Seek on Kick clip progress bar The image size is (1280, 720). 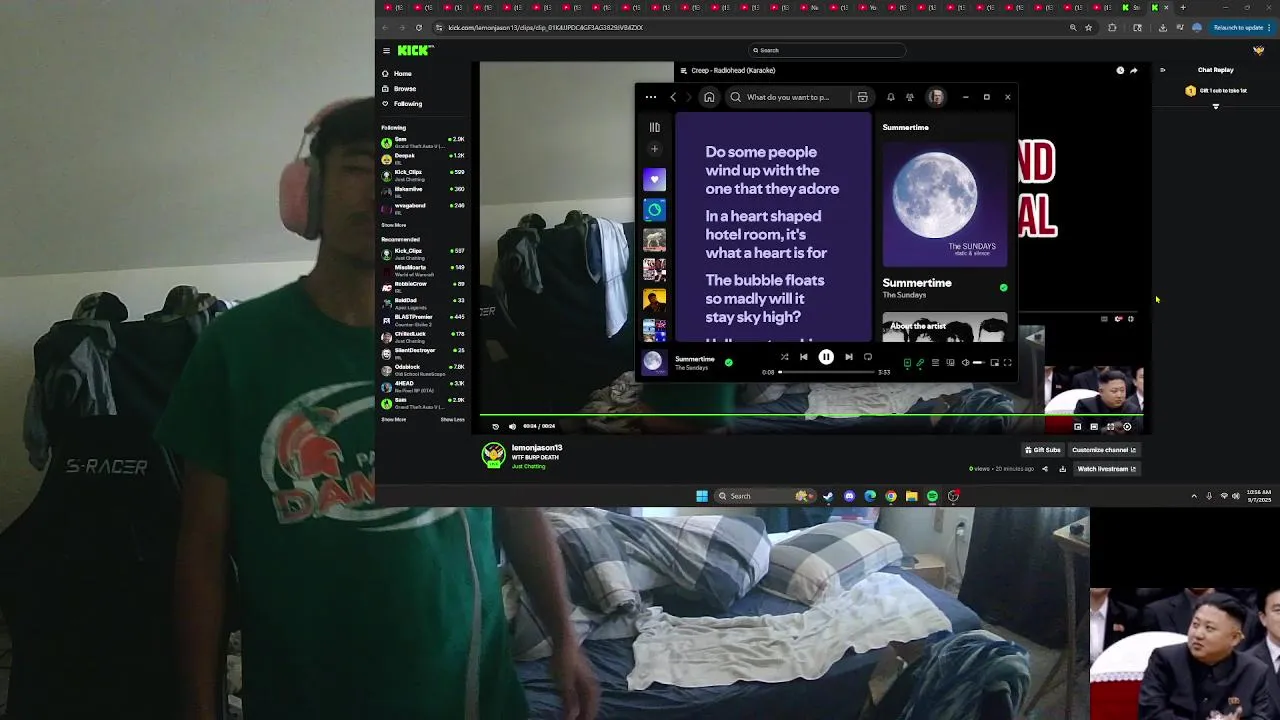click(x=811, y=414)
